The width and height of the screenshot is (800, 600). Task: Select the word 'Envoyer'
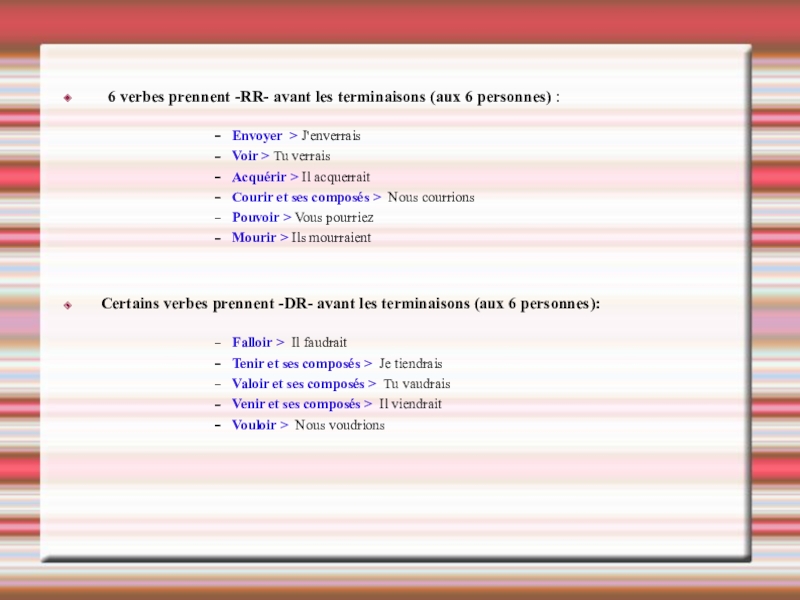(x=257, y=136)
